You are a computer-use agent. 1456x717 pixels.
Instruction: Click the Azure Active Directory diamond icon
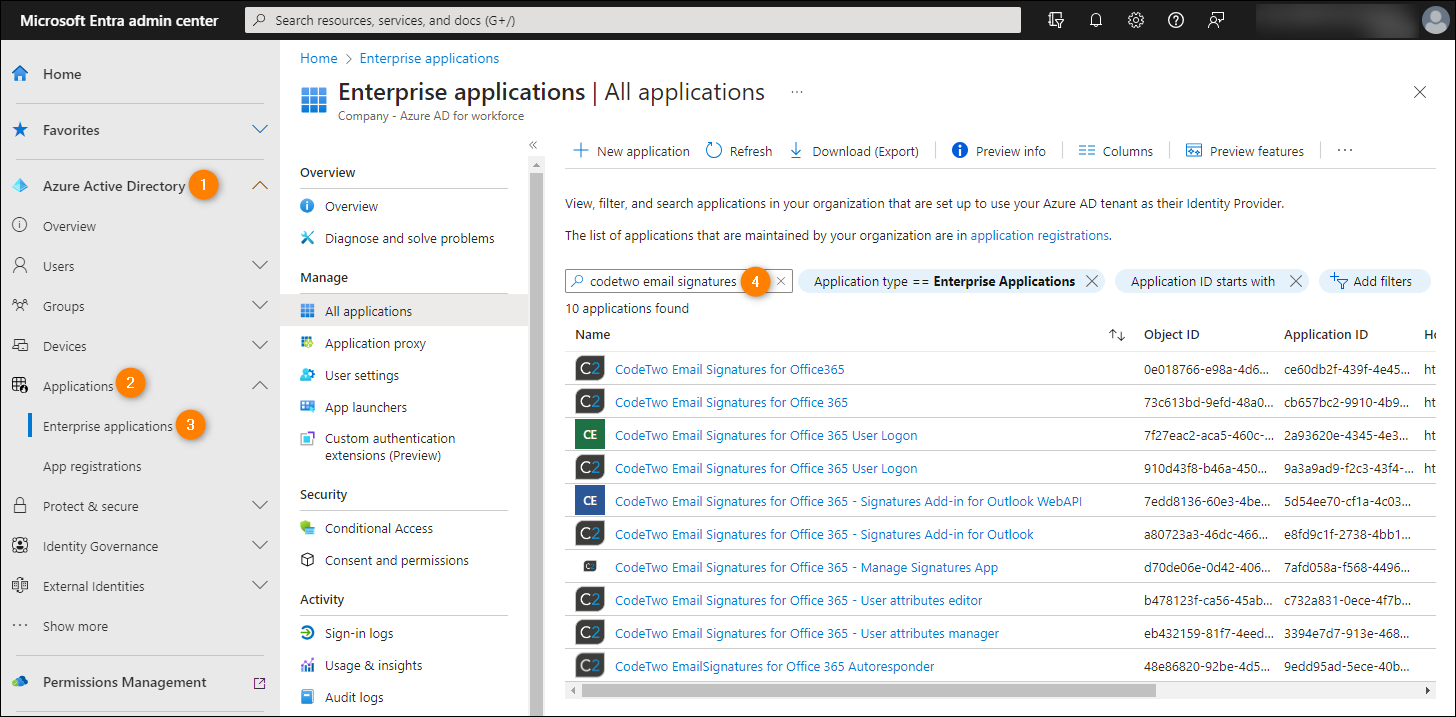click(x=20, y=186)
